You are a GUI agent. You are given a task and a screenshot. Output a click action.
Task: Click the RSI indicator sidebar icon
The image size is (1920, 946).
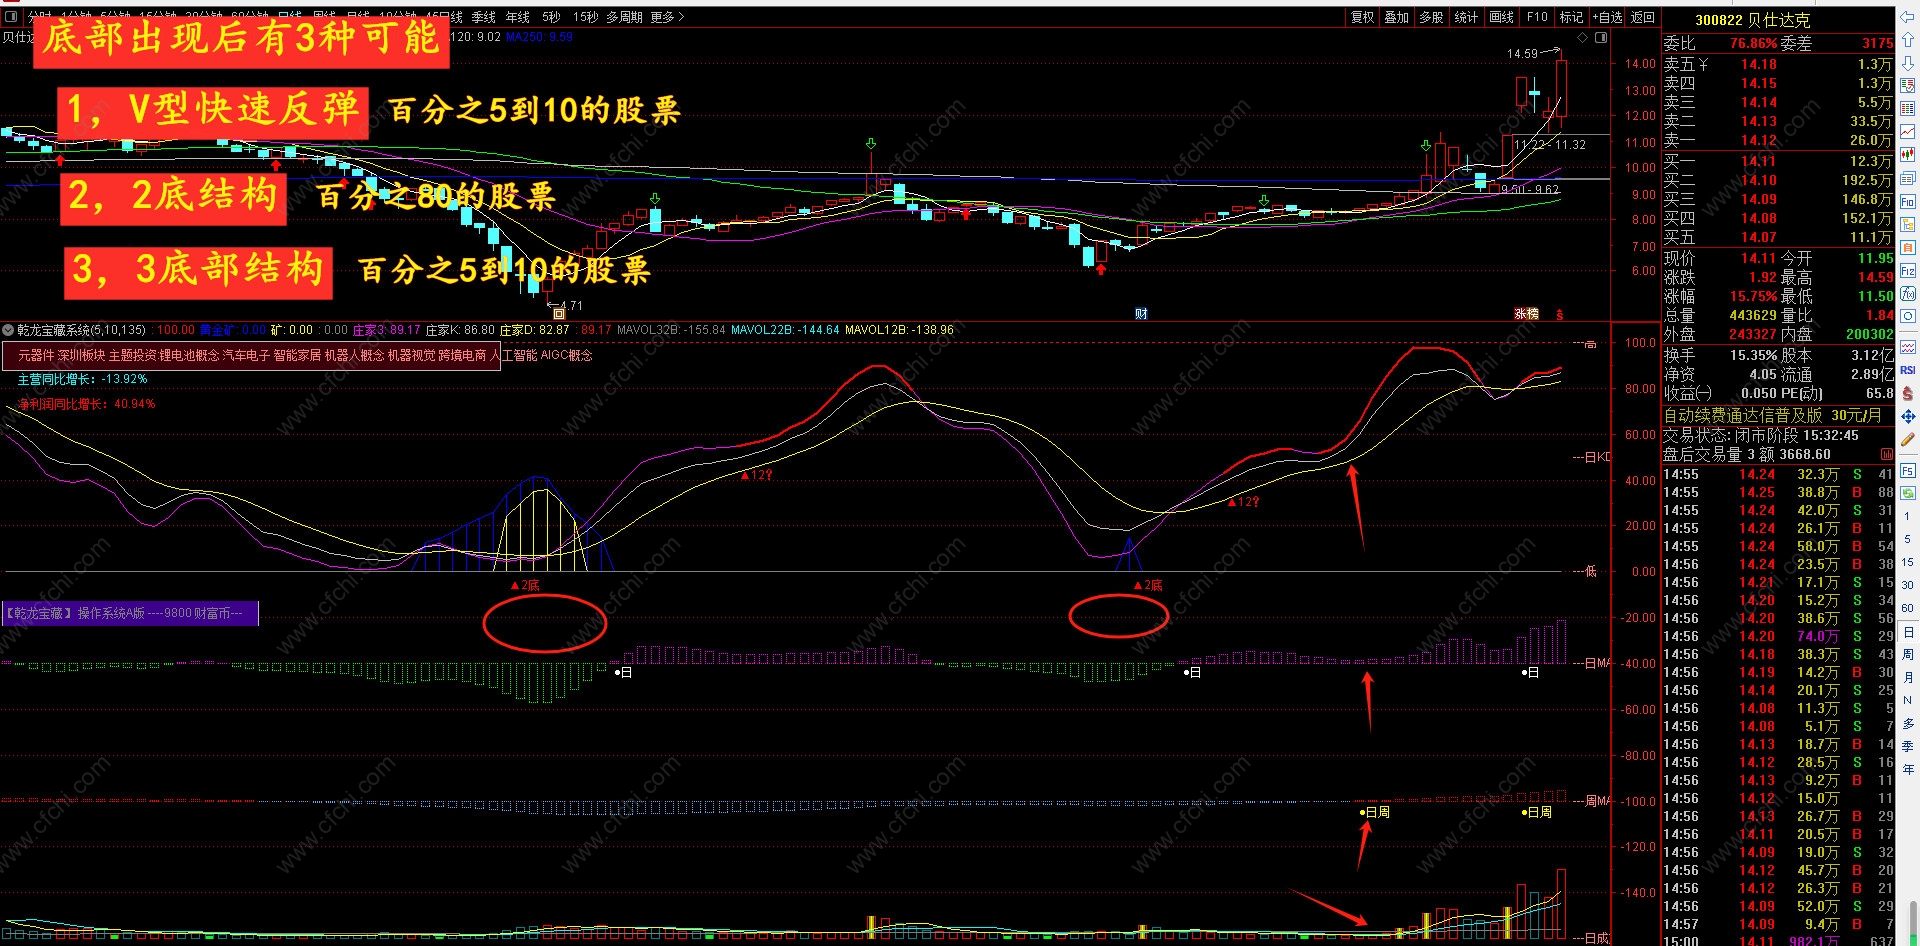click(x=1908, y=370)
